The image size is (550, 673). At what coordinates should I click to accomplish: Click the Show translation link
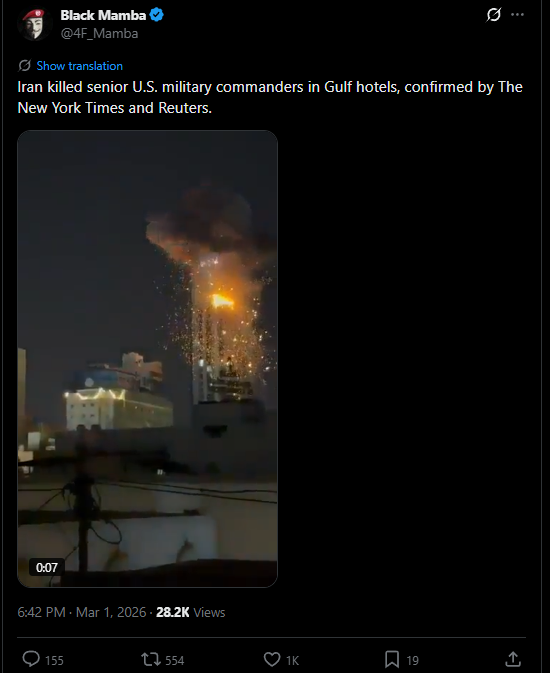tap(79, 66)
